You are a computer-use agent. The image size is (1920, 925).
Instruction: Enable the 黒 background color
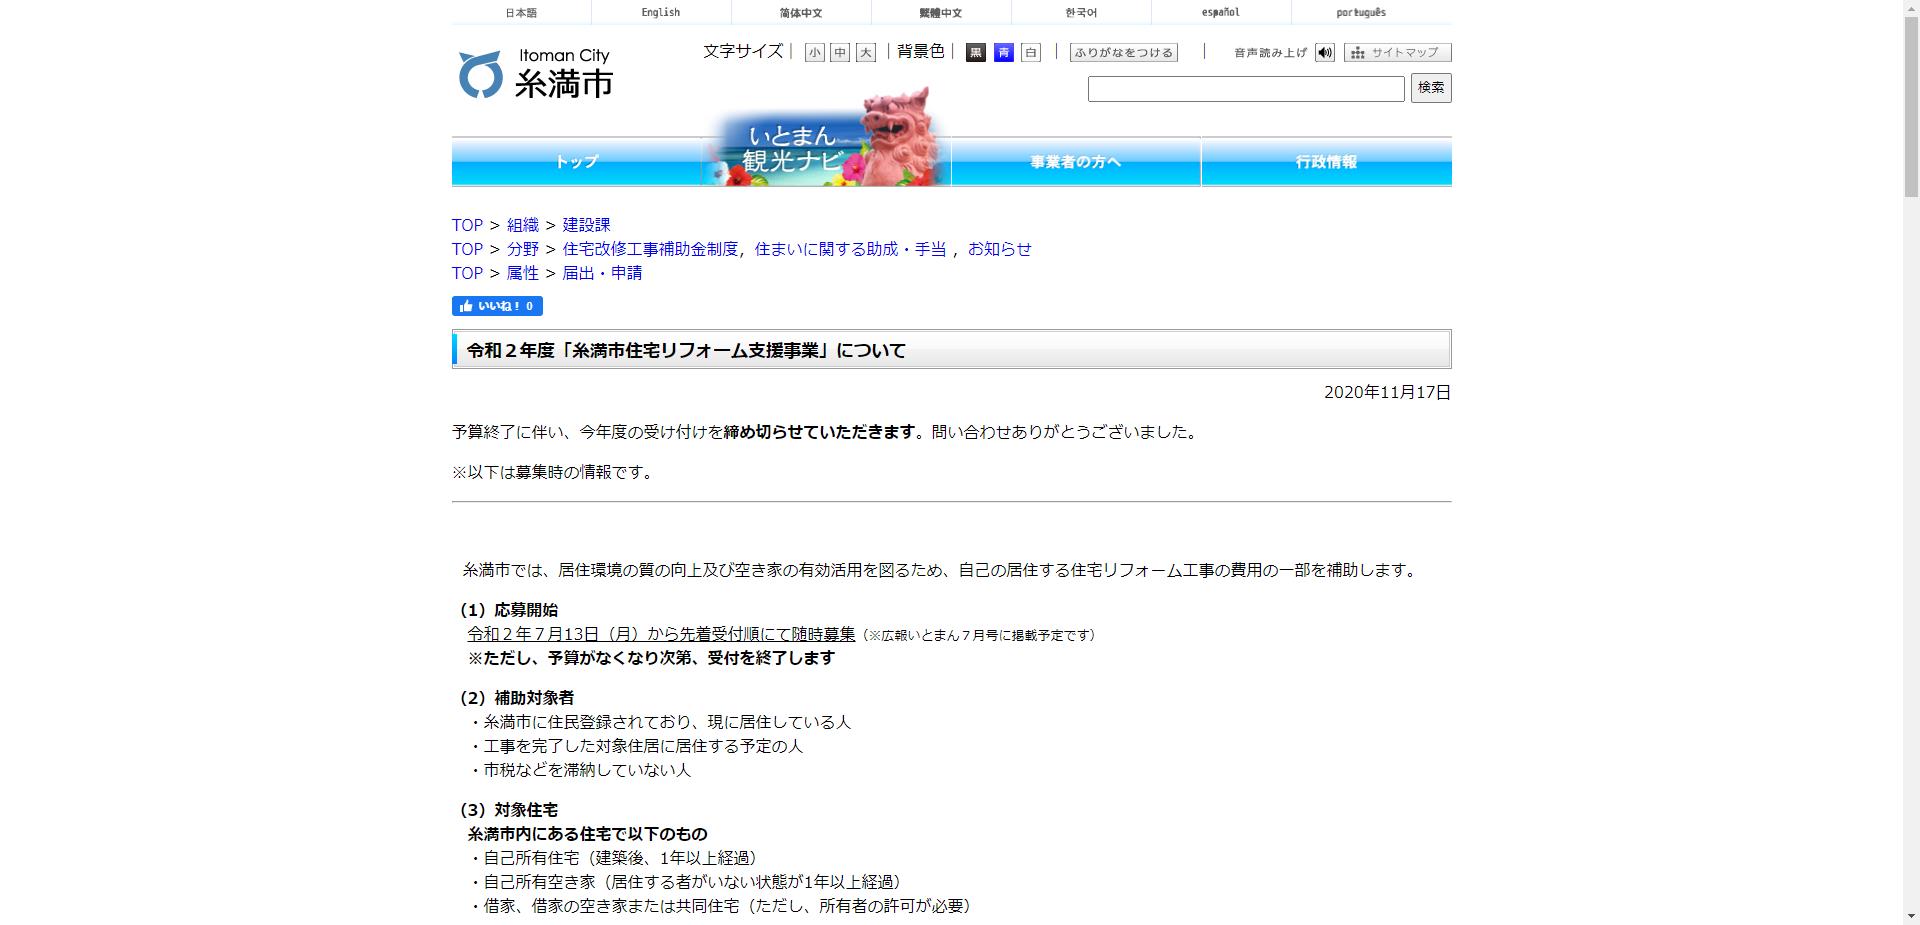pyautogui.click(x=975, y=53)
